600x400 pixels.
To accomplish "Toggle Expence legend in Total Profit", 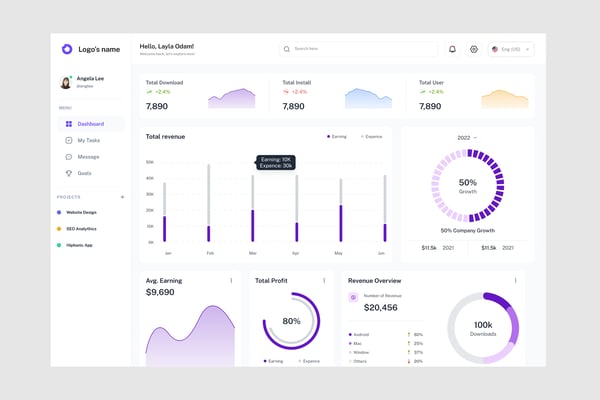I will [x=309, y=361].
